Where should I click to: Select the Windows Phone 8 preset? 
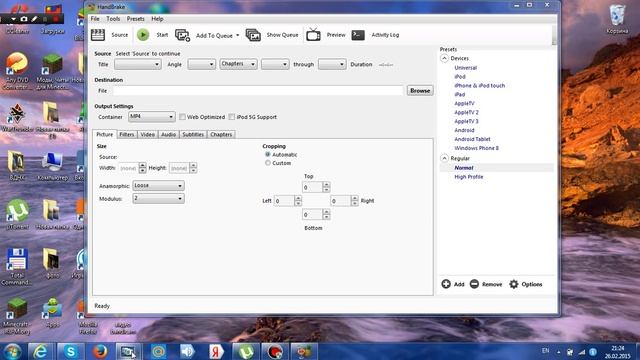476,148
